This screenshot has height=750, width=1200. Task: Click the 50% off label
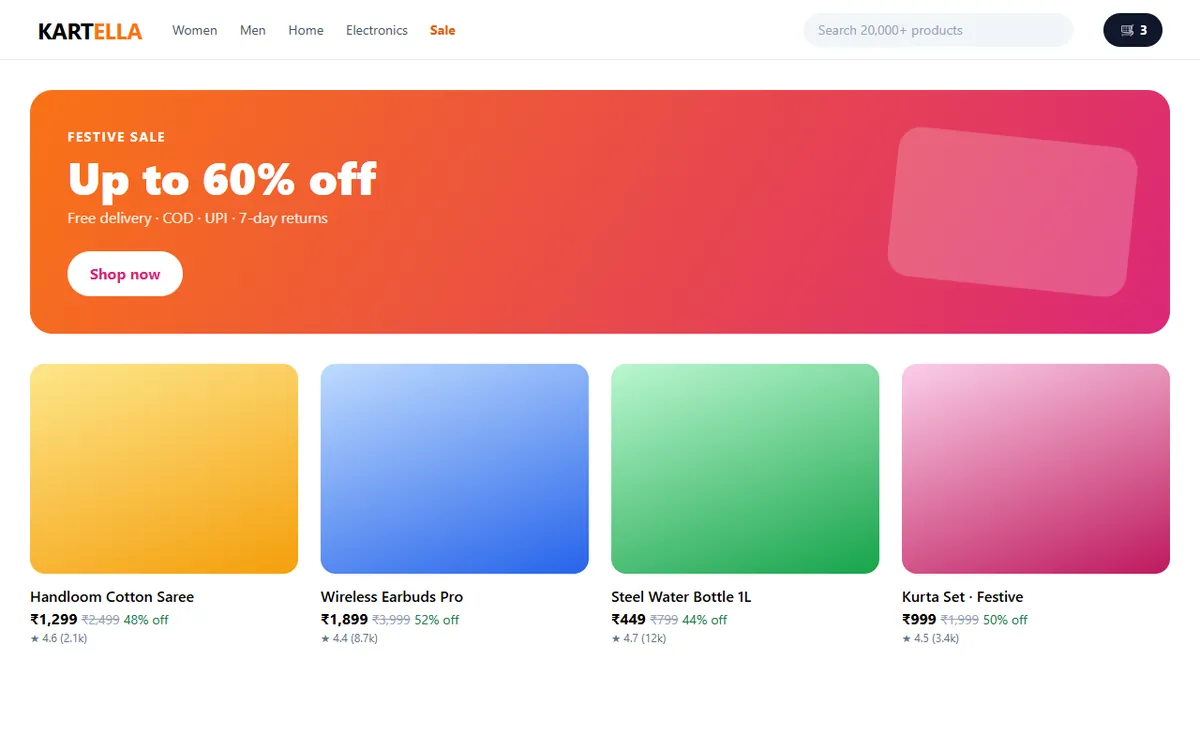pyautogui.click(x=1005, y=620)
